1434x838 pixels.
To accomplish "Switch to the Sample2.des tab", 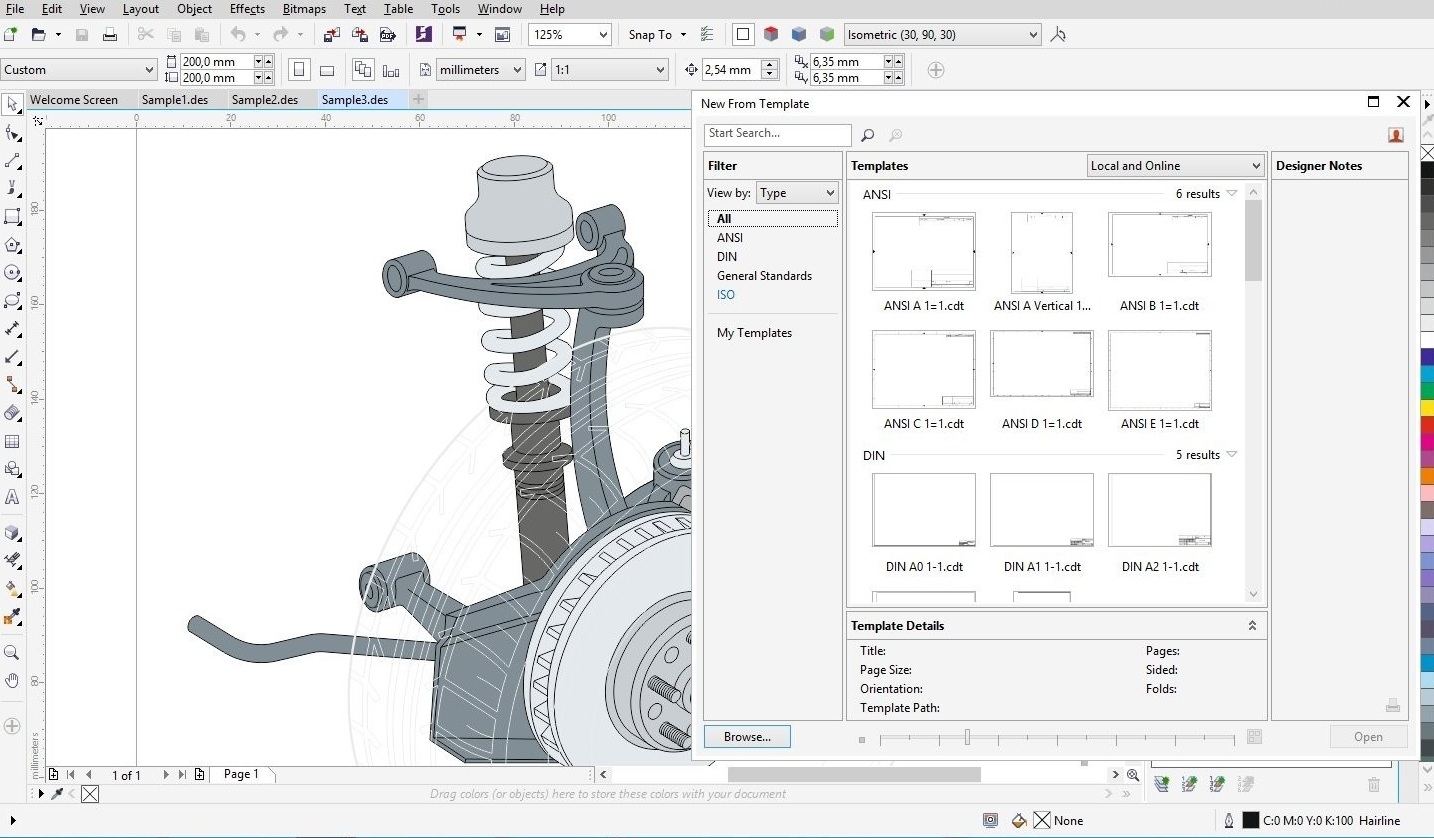I will pyautogui.click(x=265, y=100).
